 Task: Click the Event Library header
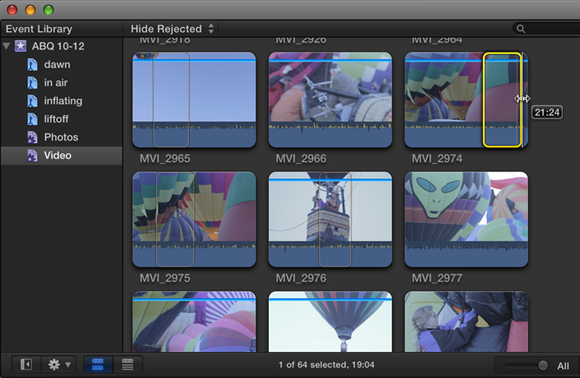coord(39,29)
